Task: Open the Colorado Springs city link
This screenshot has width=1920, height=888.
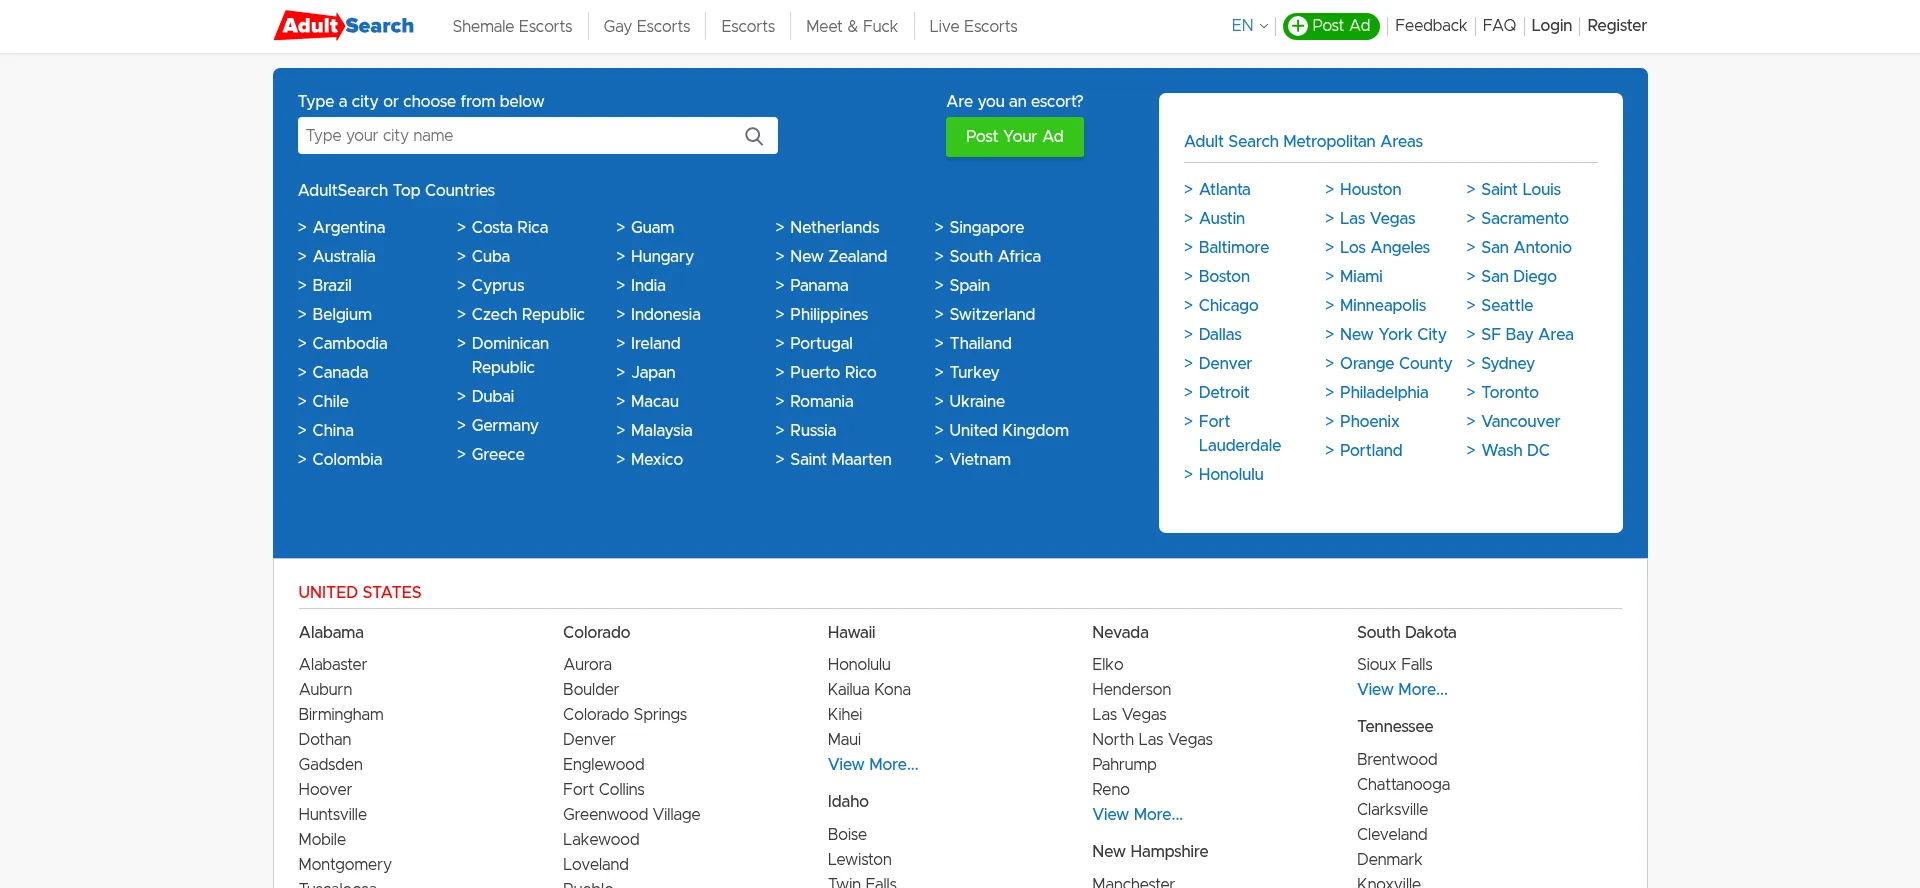Action: click(624, 715)
